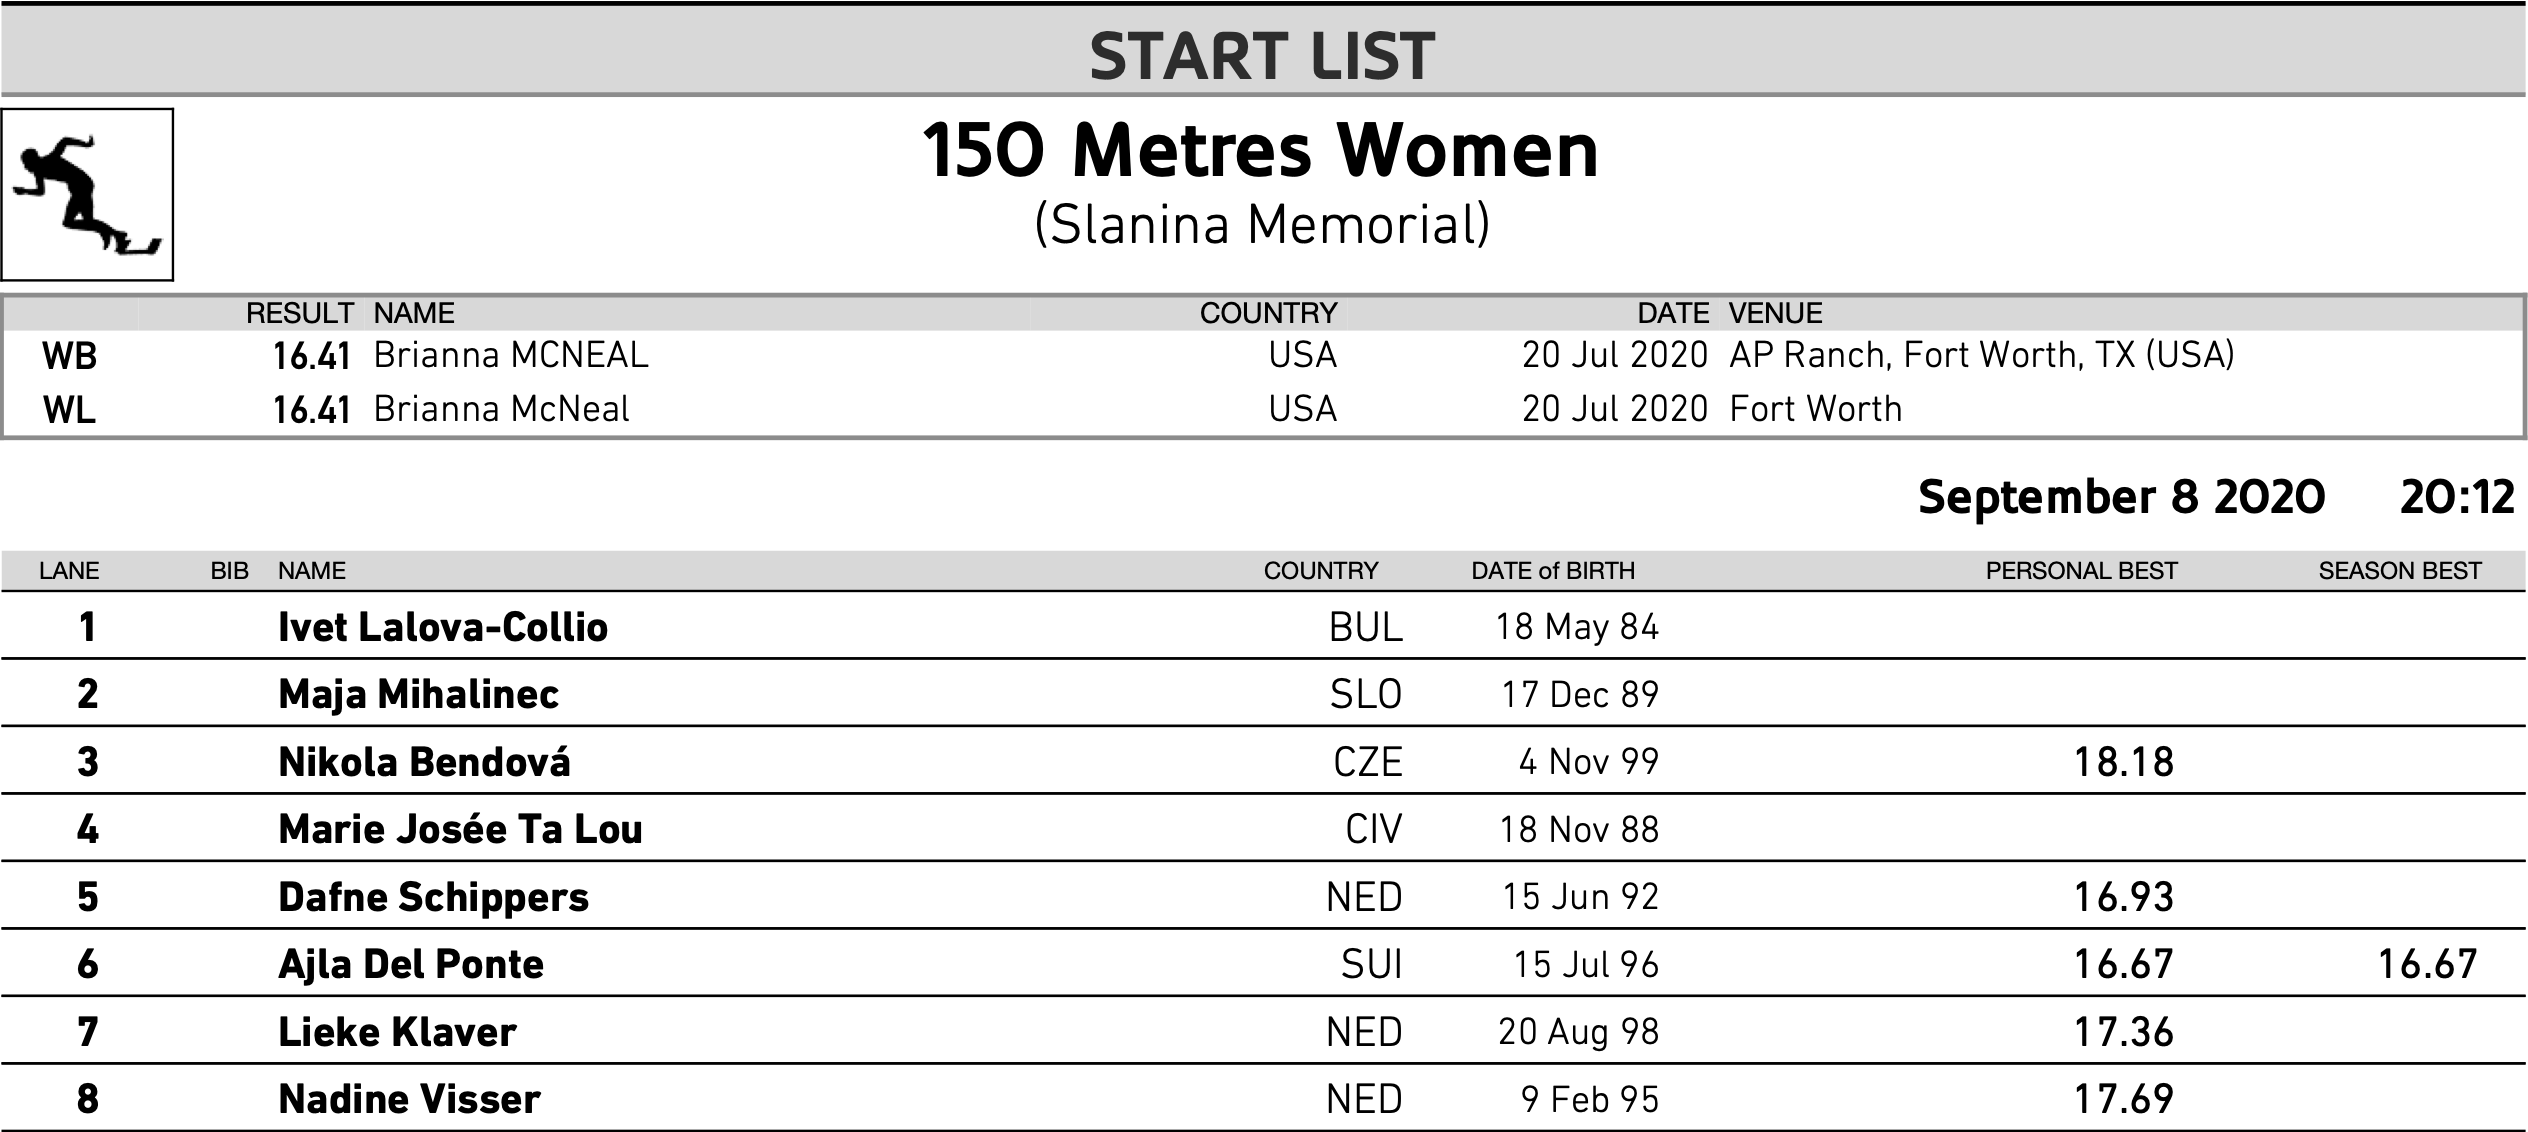The width and height of the screenshot is (2528, 1132).
Task: Click the sprinter pictogram icon
Action: 87,194
